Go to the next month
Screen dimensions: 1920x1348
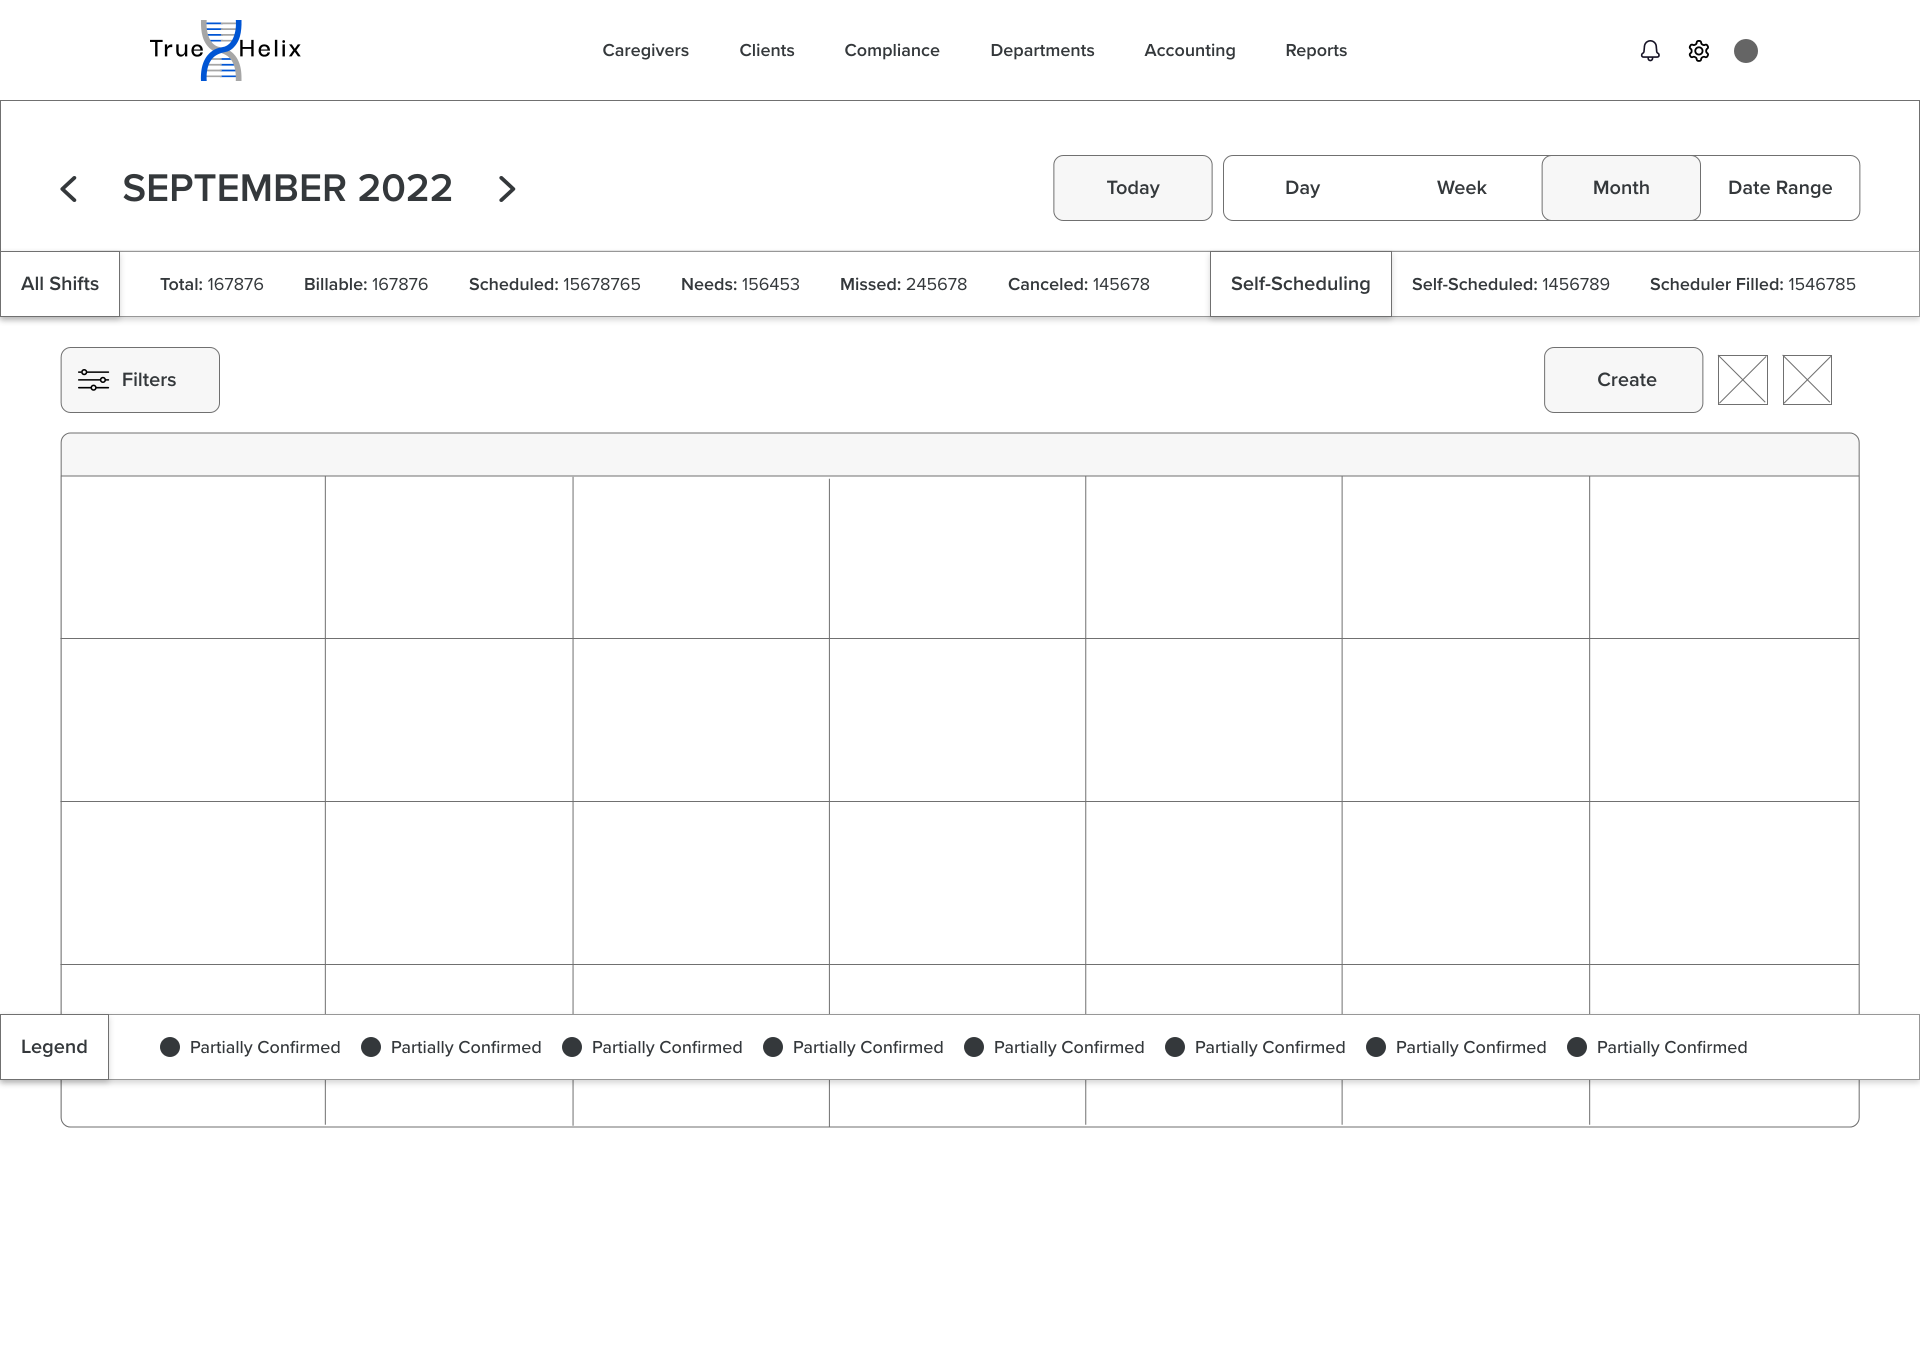(x=507, y=188)
